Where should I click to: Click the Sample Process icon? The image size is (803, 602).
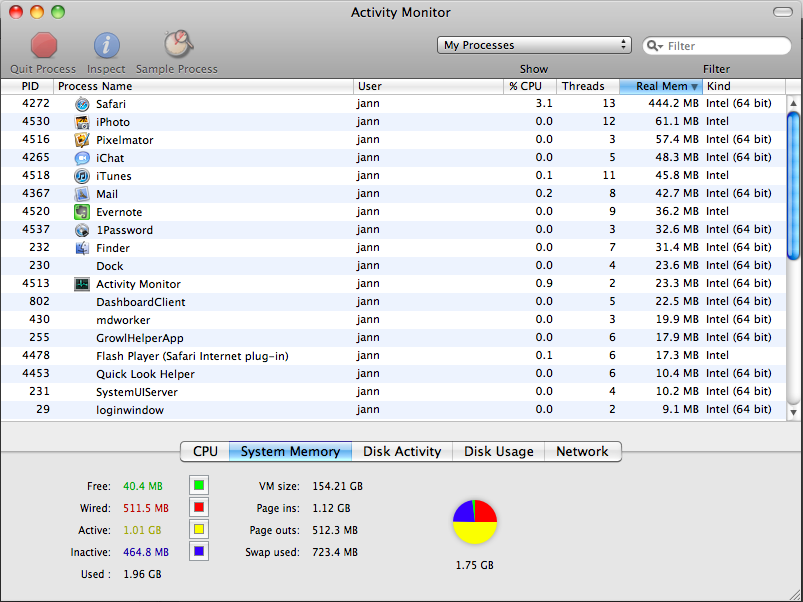tap(178, 45)
